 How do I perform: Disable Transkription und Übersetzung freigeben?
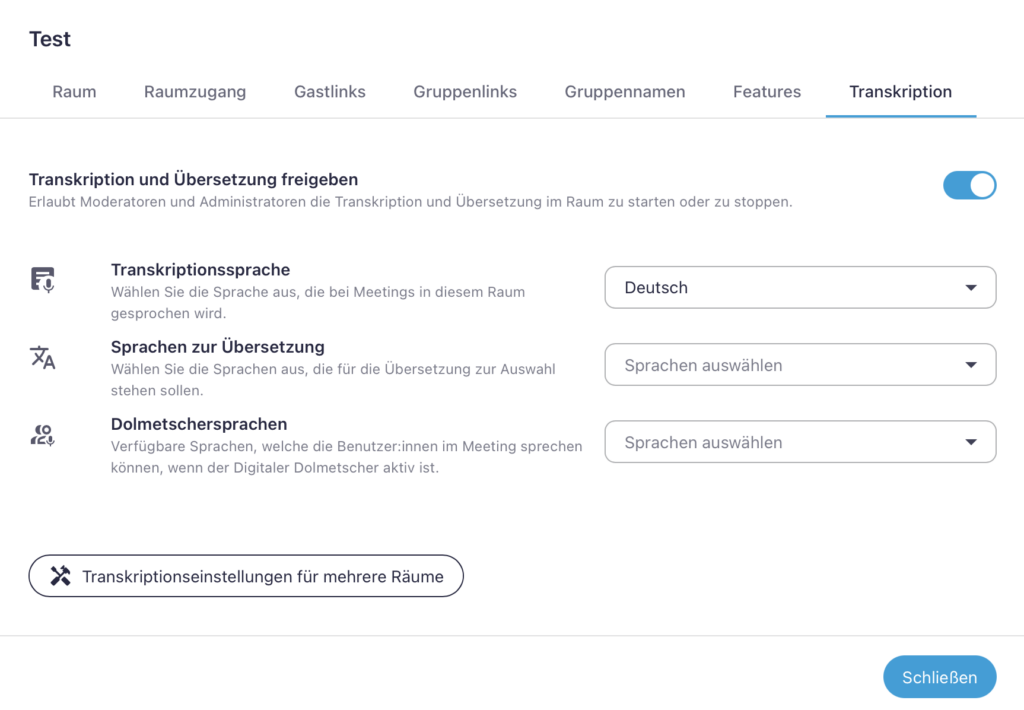point(969,185)
